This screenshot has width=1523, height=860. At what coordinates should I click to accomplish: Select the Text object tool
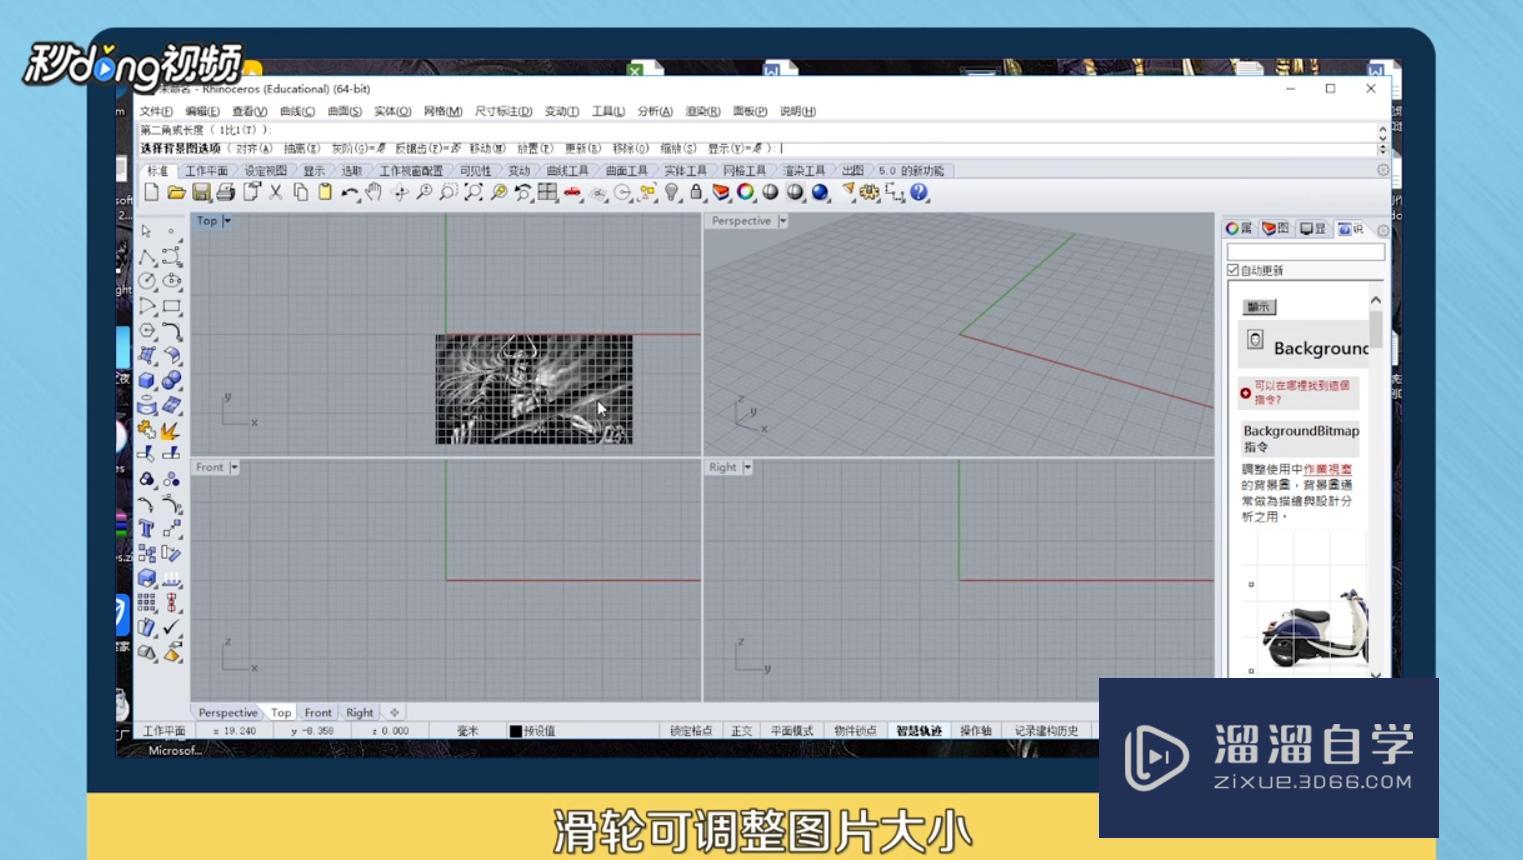pos(147,528)
